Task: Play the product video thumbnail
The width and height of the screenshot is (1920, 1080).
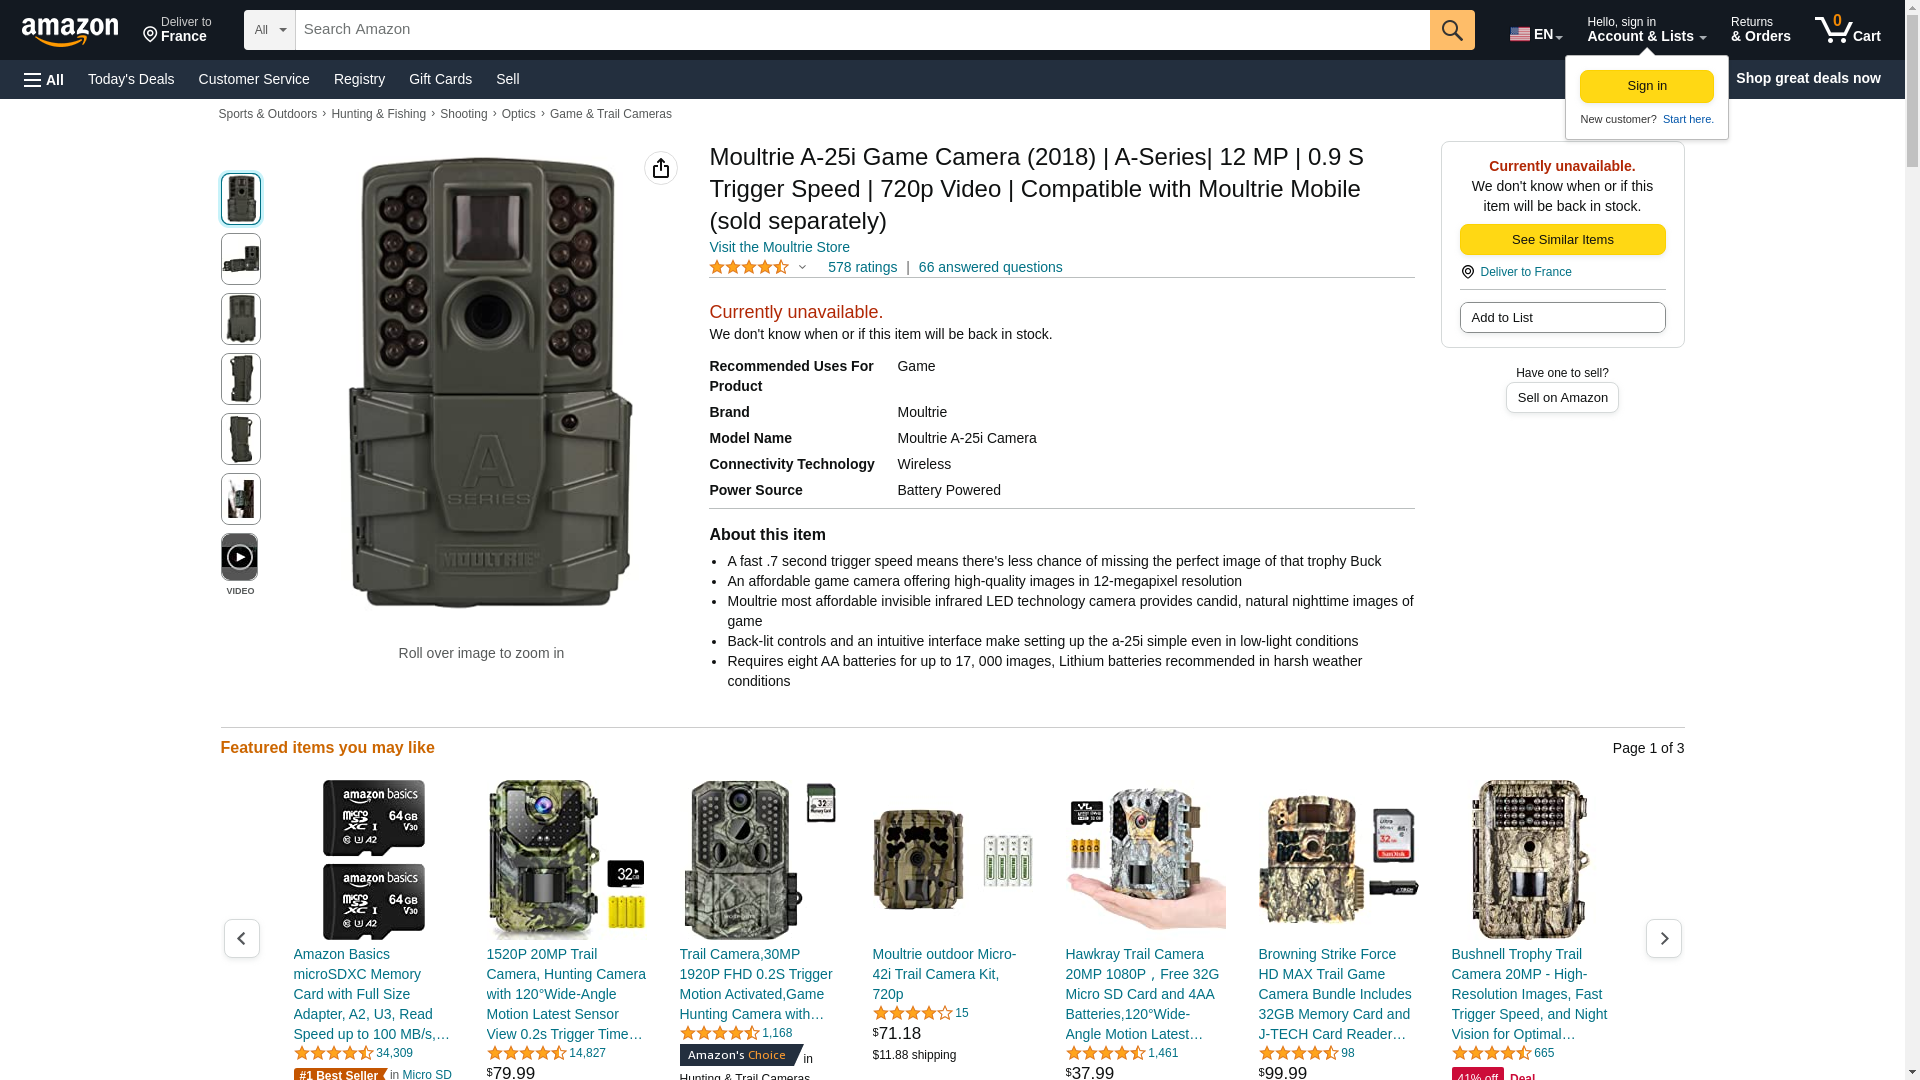Action: (x=239, y=557)
